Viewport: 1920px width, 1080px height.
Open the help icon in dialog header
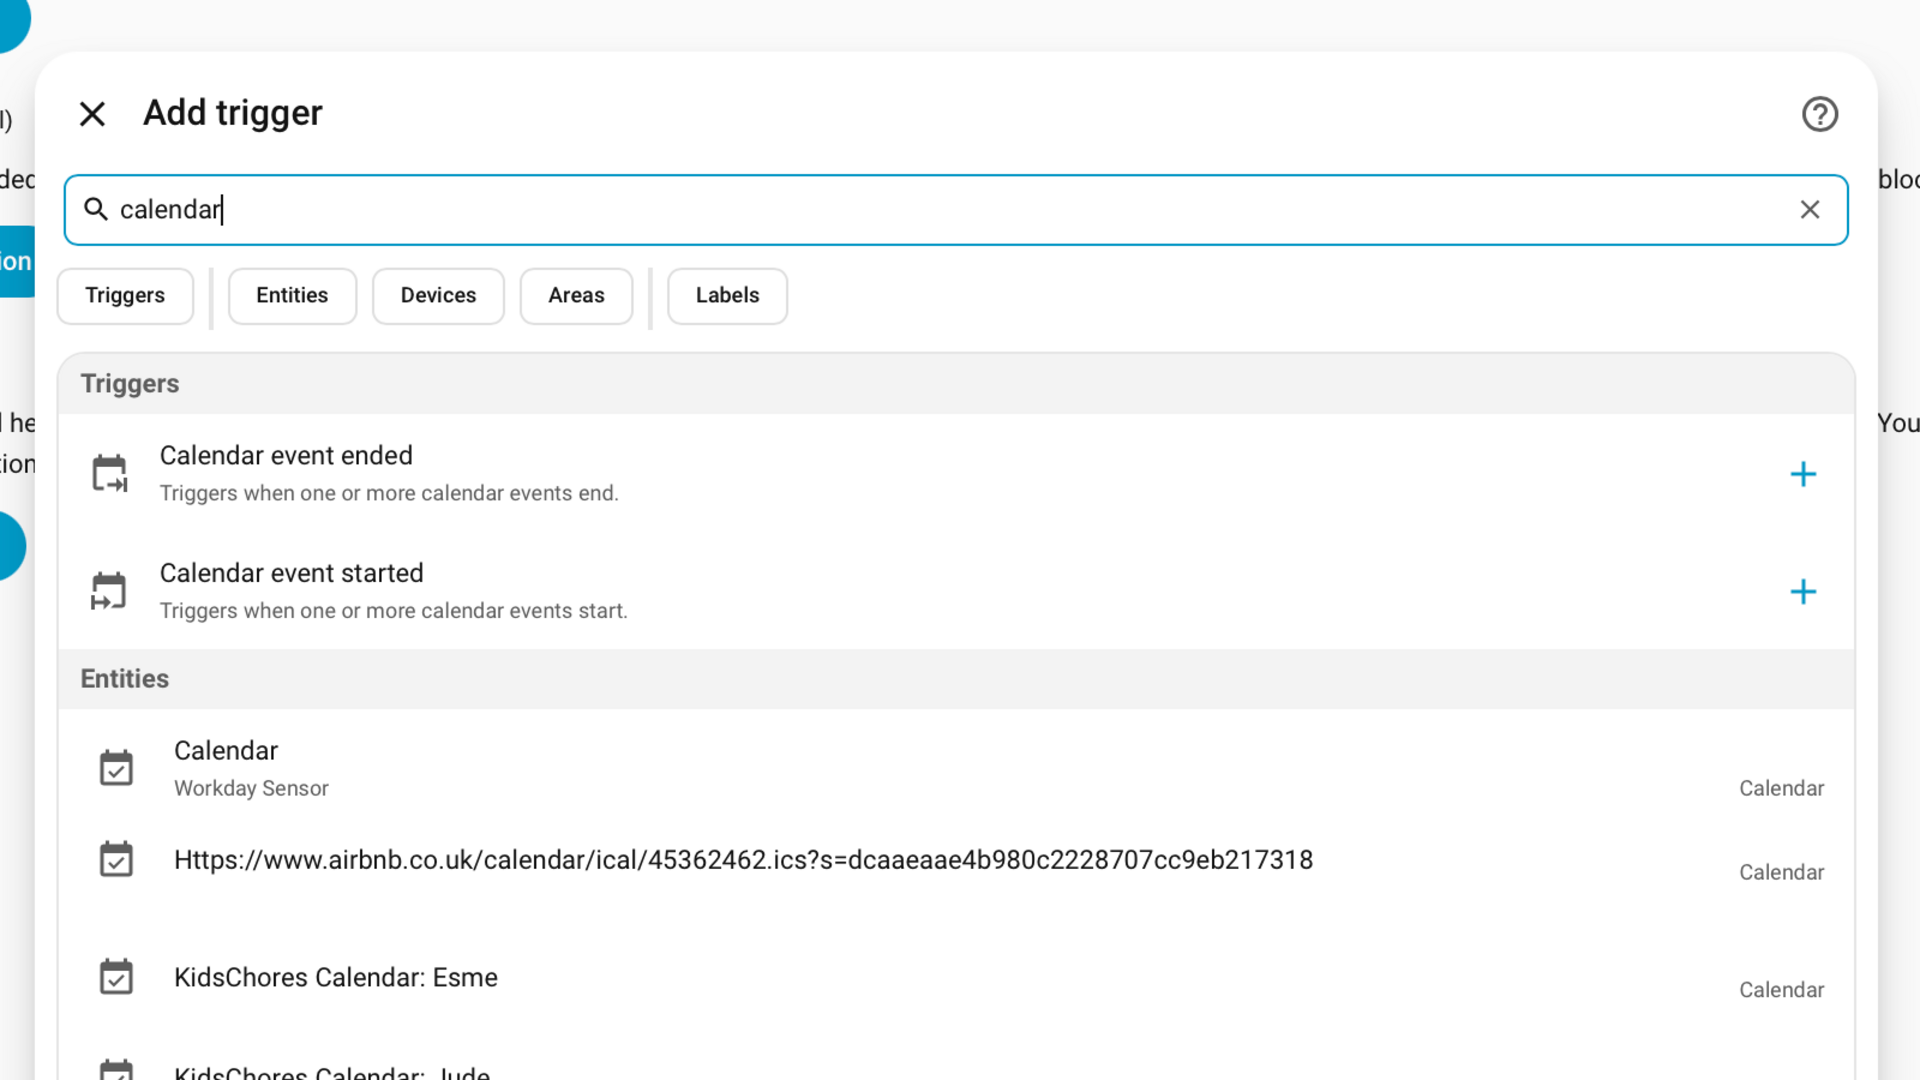coord(1820,114)
